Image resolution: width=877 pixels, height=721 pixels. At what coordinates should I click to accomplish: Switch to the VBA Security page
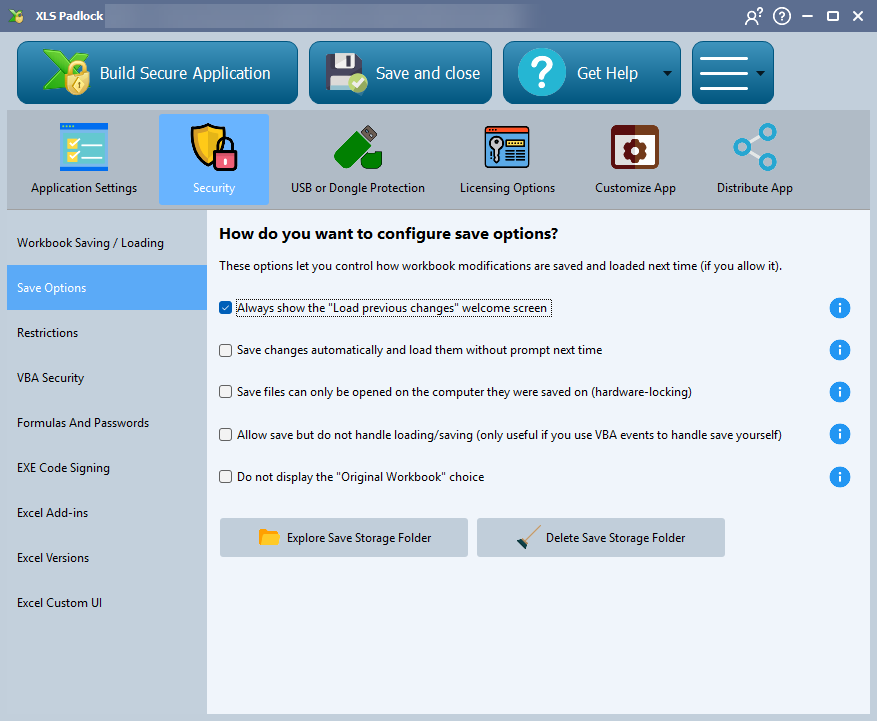click(x=51, y=378)
